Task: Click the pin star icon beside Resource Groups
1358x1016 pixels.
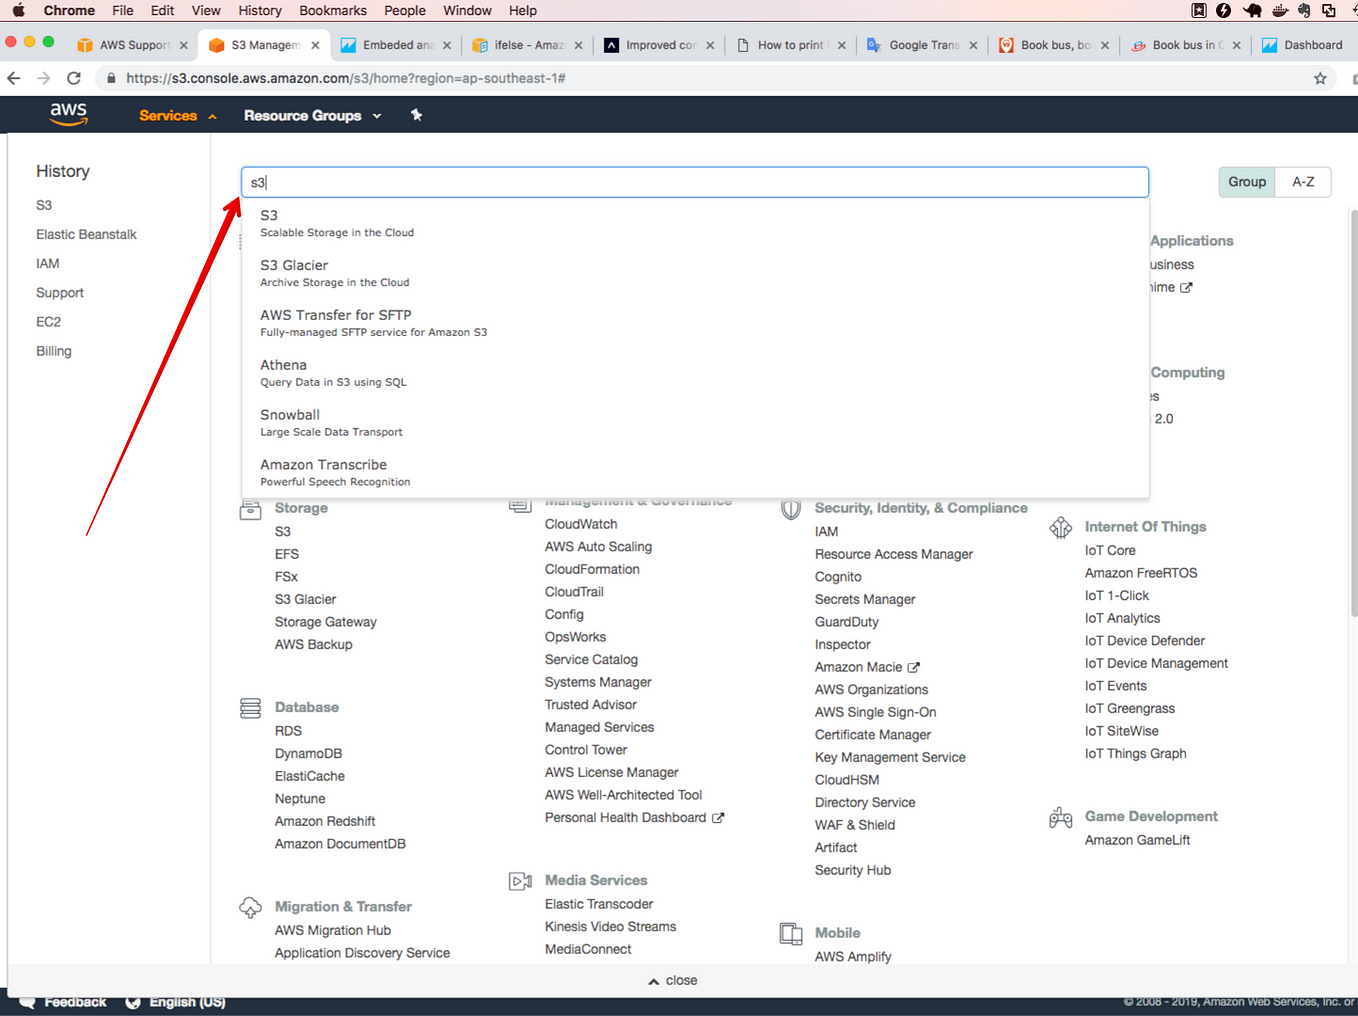Action: (x=416, y=115)
